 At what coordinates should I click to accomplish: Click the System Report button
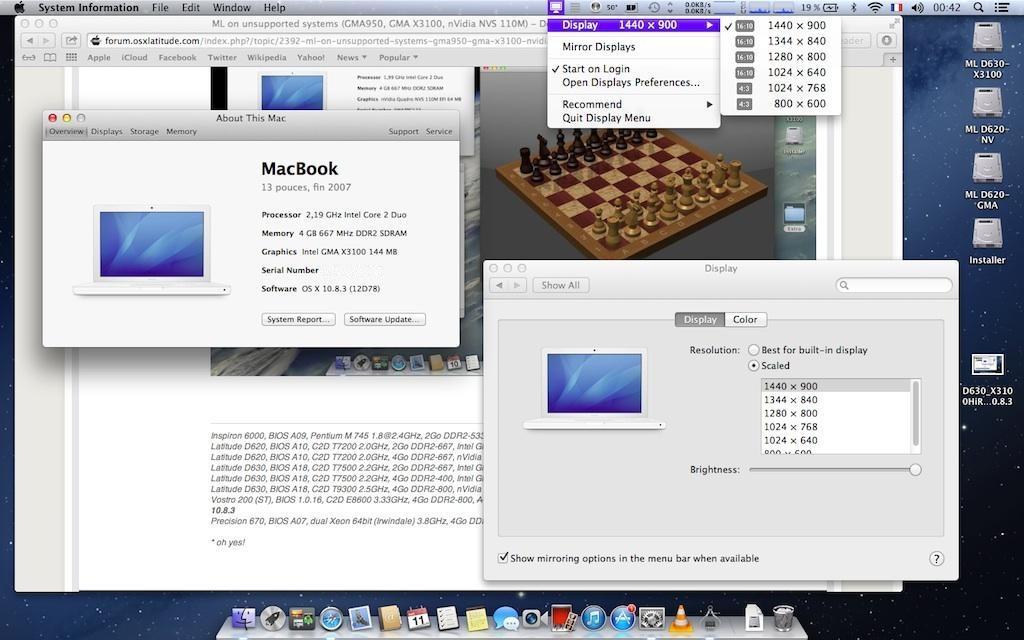(298, 319)
